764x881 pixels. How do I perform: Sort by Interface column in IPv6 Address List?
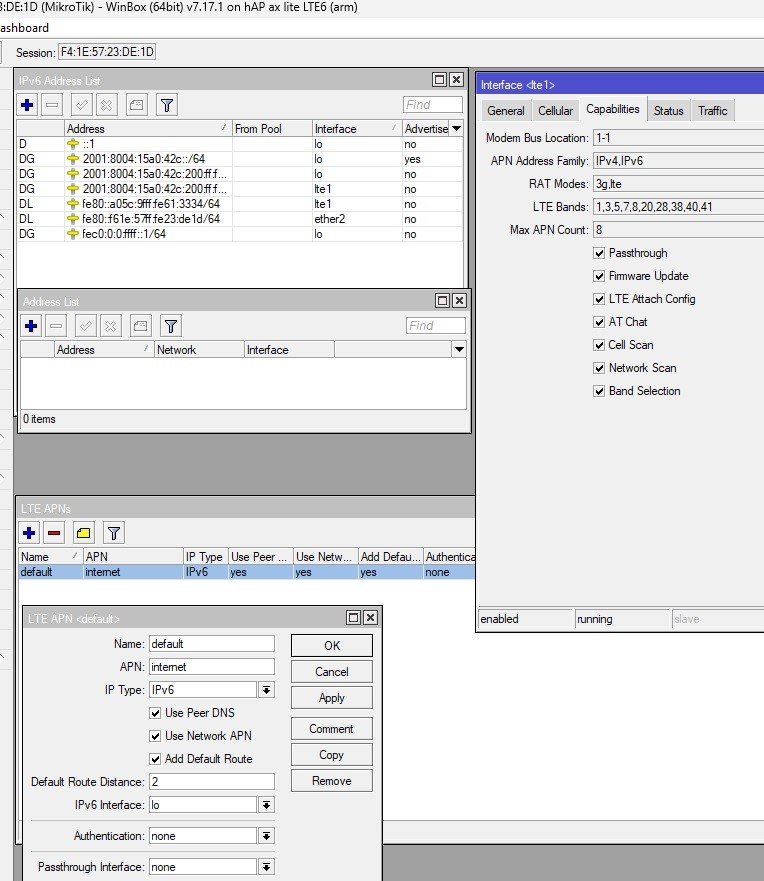357,129
